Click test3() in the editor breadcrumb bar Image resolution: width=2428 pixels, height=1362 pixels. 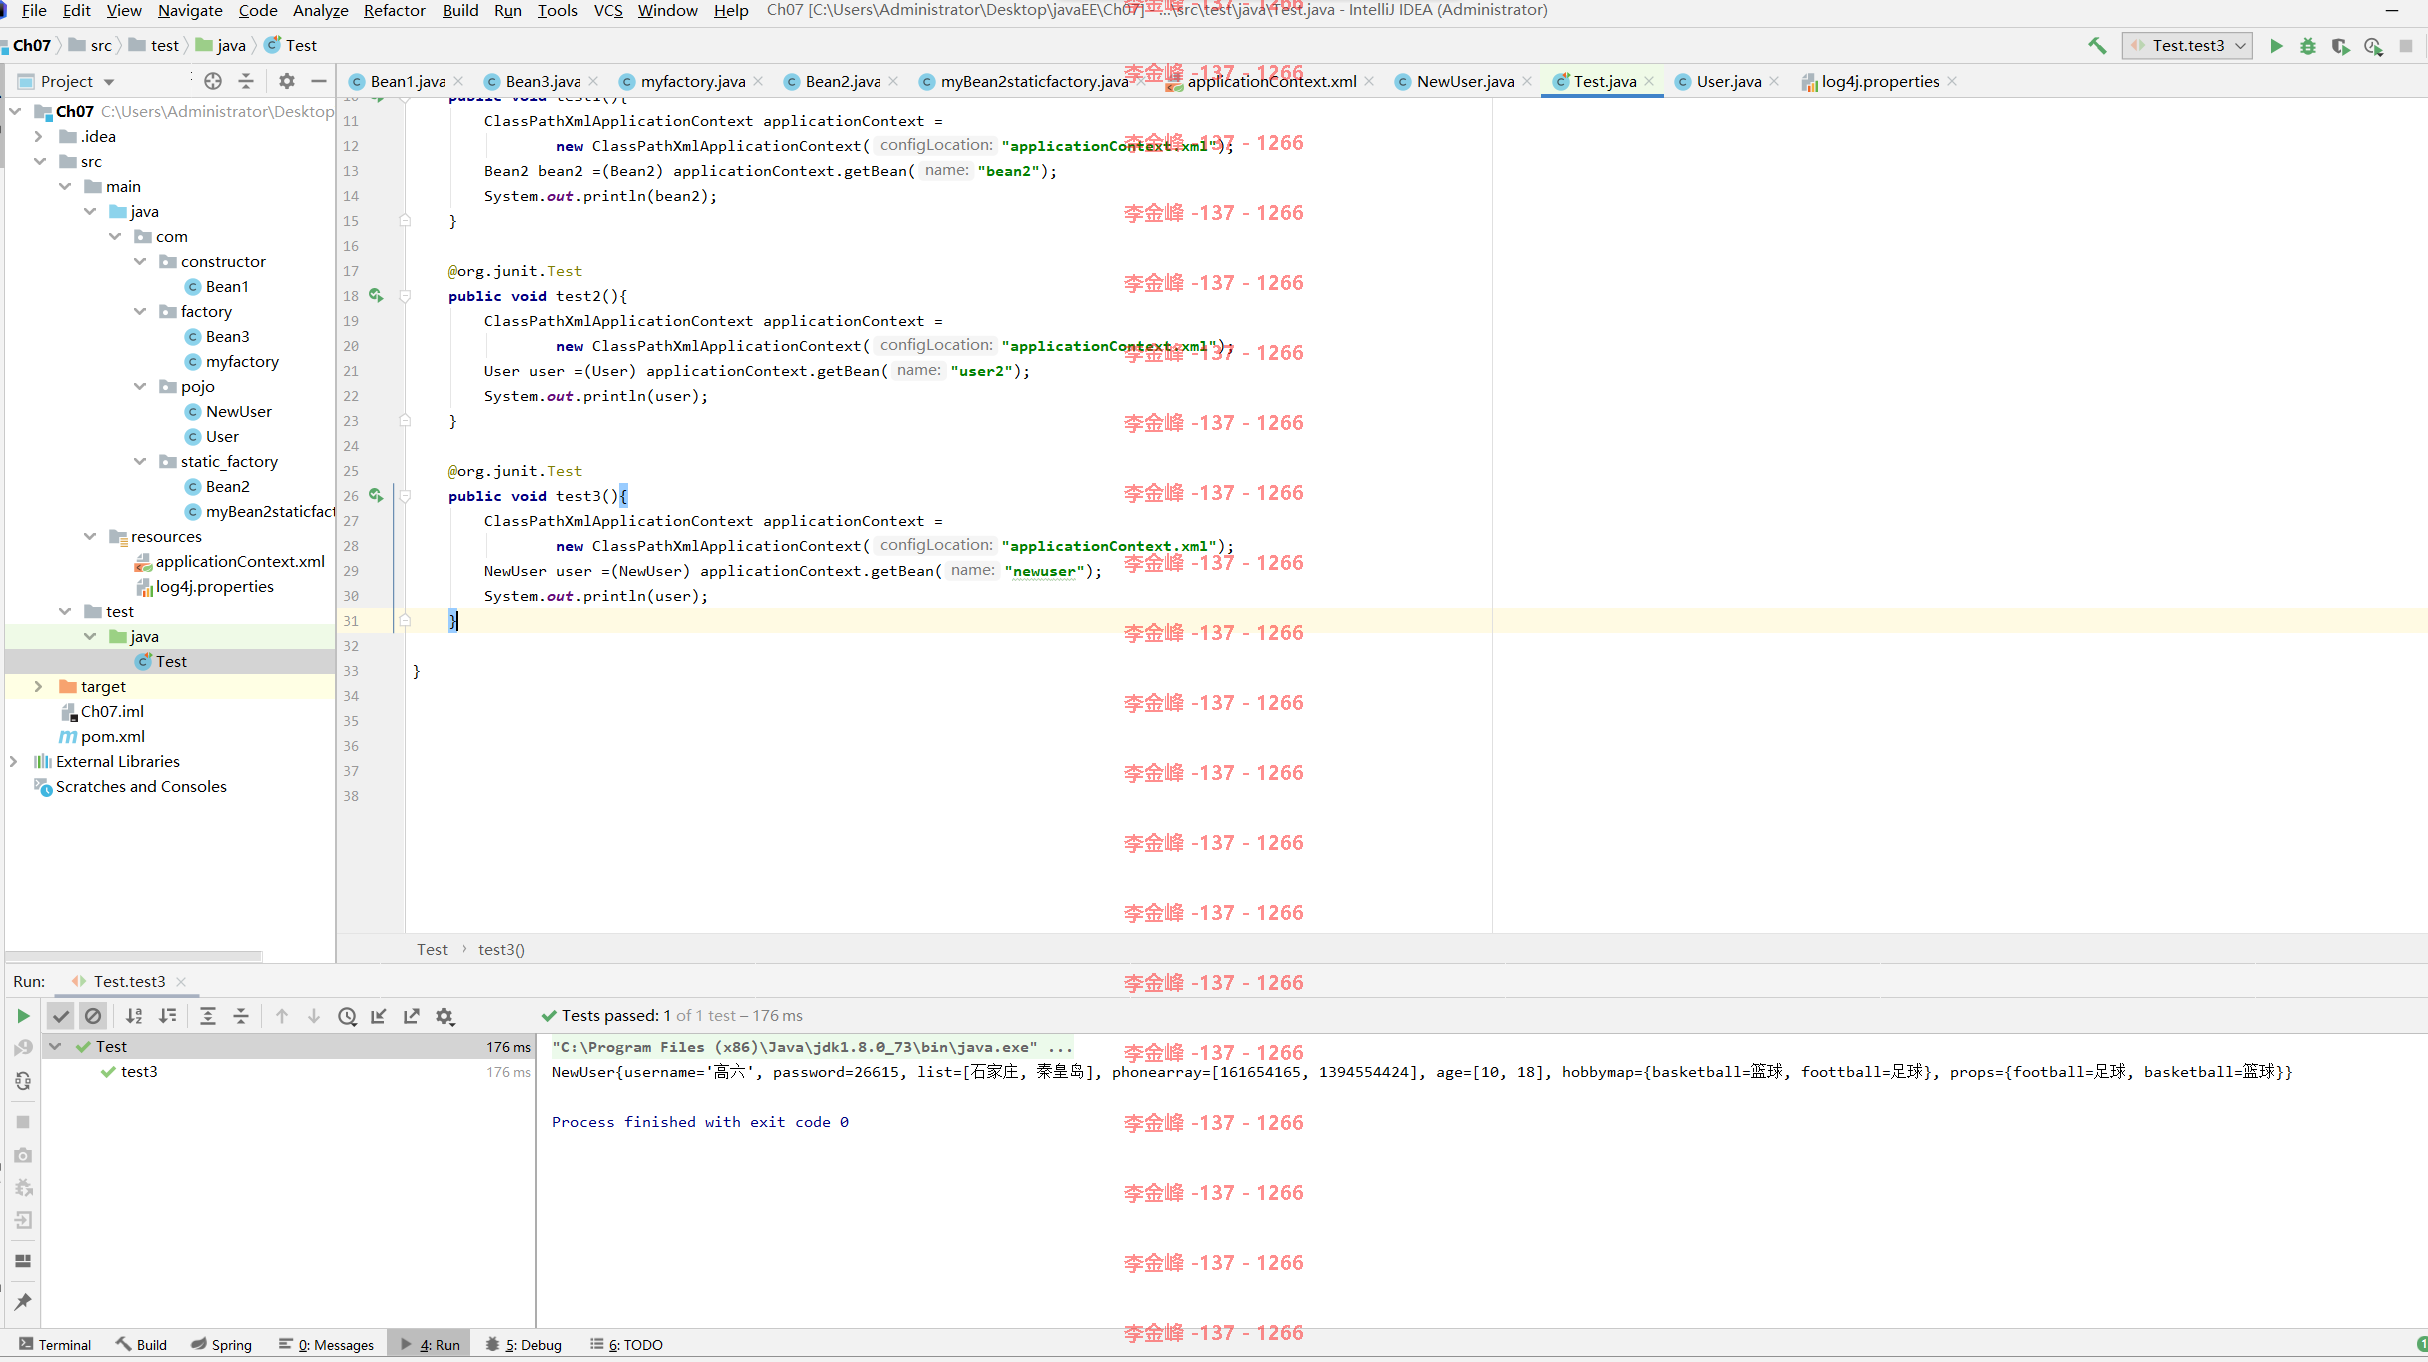pyautogui.click(x=501, y=949)
